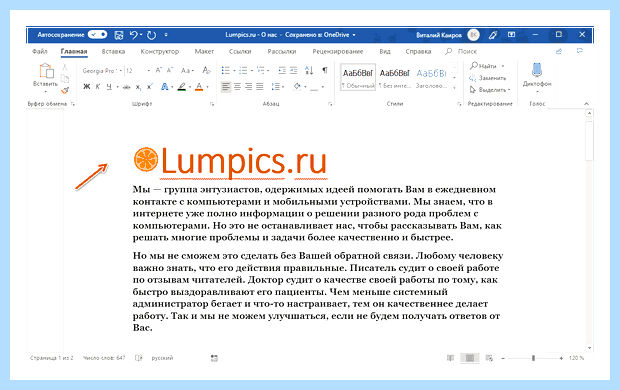620x390 pixels.
Task: Select the Без инте... style
Action: [395, 77]
